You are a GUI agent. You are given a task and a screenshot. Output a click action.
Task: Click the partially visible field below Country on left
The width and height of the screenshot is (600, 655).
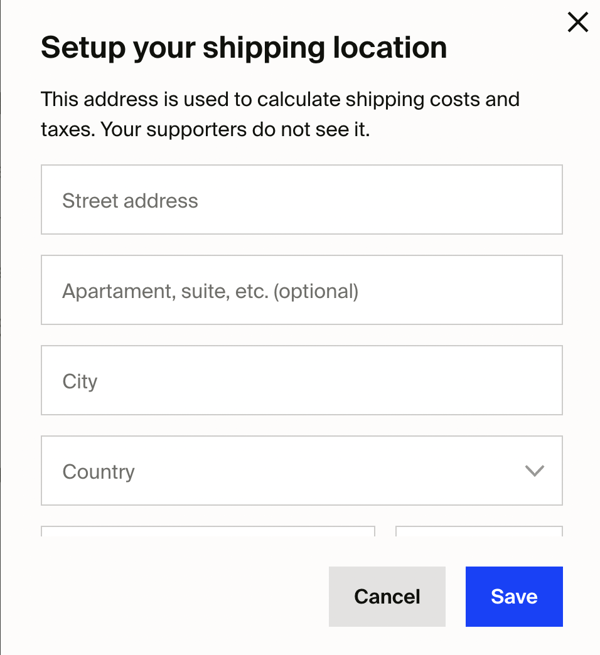click(208, 531)
